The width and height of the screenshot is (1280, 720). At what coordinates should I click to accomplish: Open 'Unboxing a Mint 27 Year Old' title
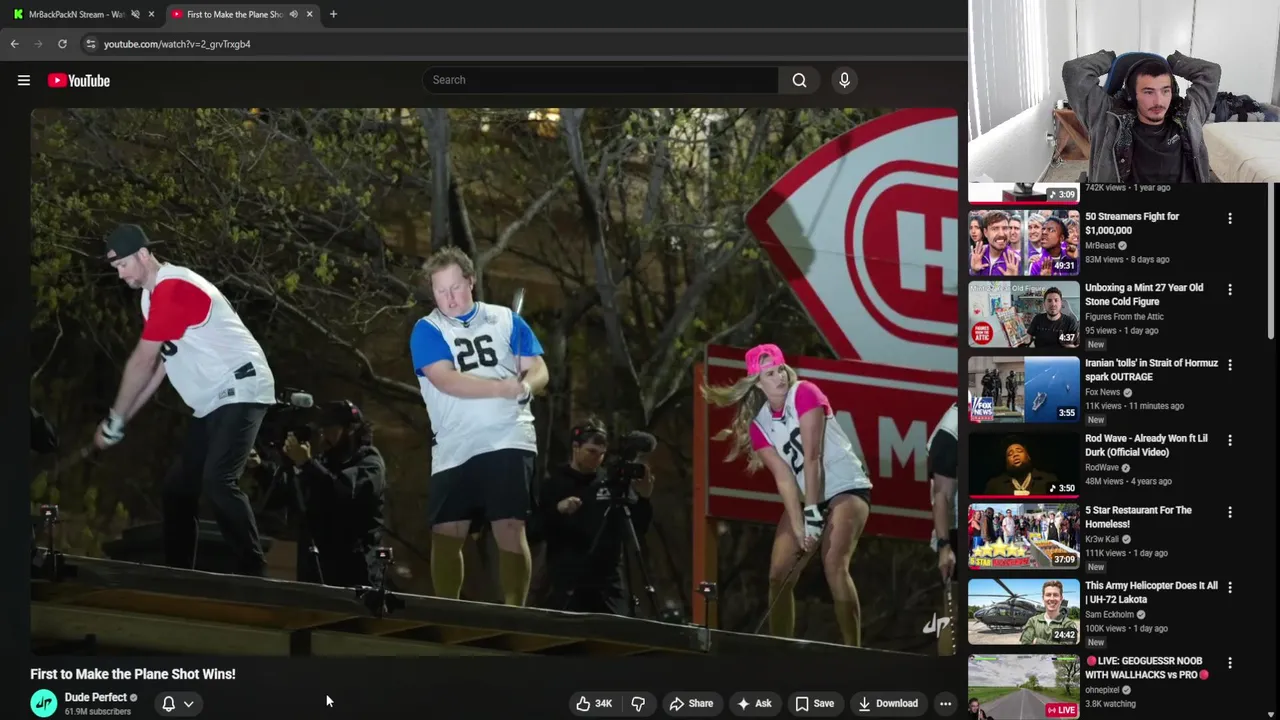click(1144, 295)
